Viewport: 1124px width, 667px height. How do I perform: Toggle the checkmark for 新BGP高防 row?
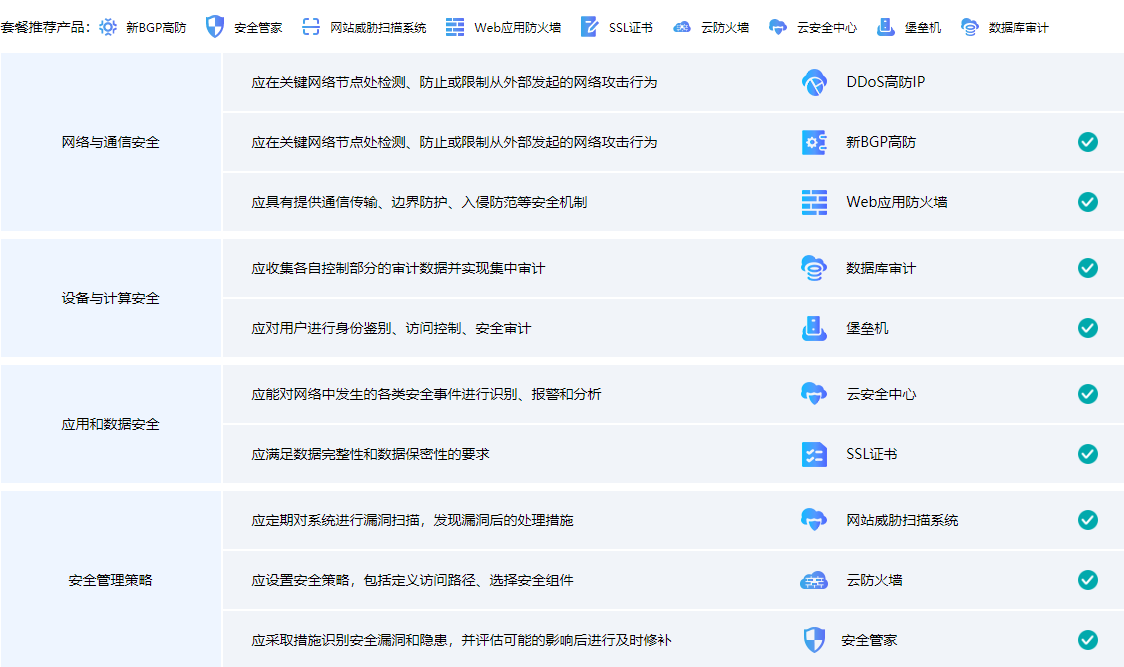pyautogui.click(x=1087, y=142)
